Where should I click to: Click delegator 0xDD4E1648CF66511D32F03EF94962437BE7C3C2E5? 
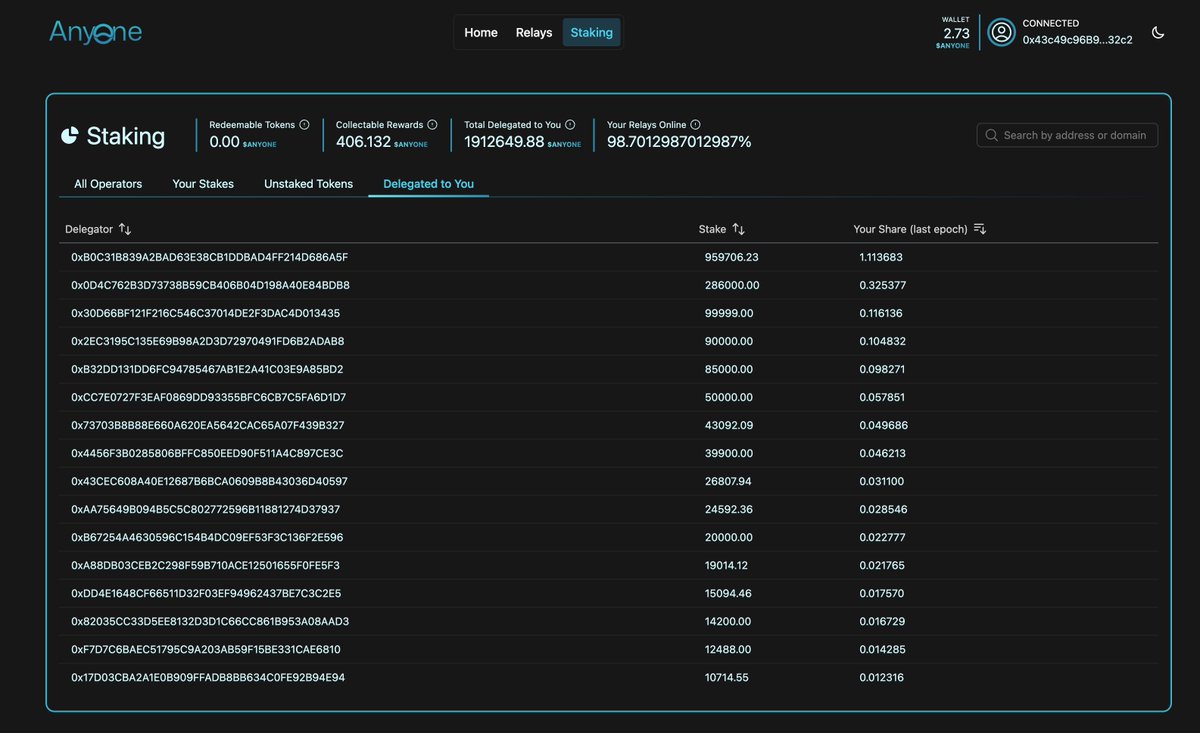206,593
